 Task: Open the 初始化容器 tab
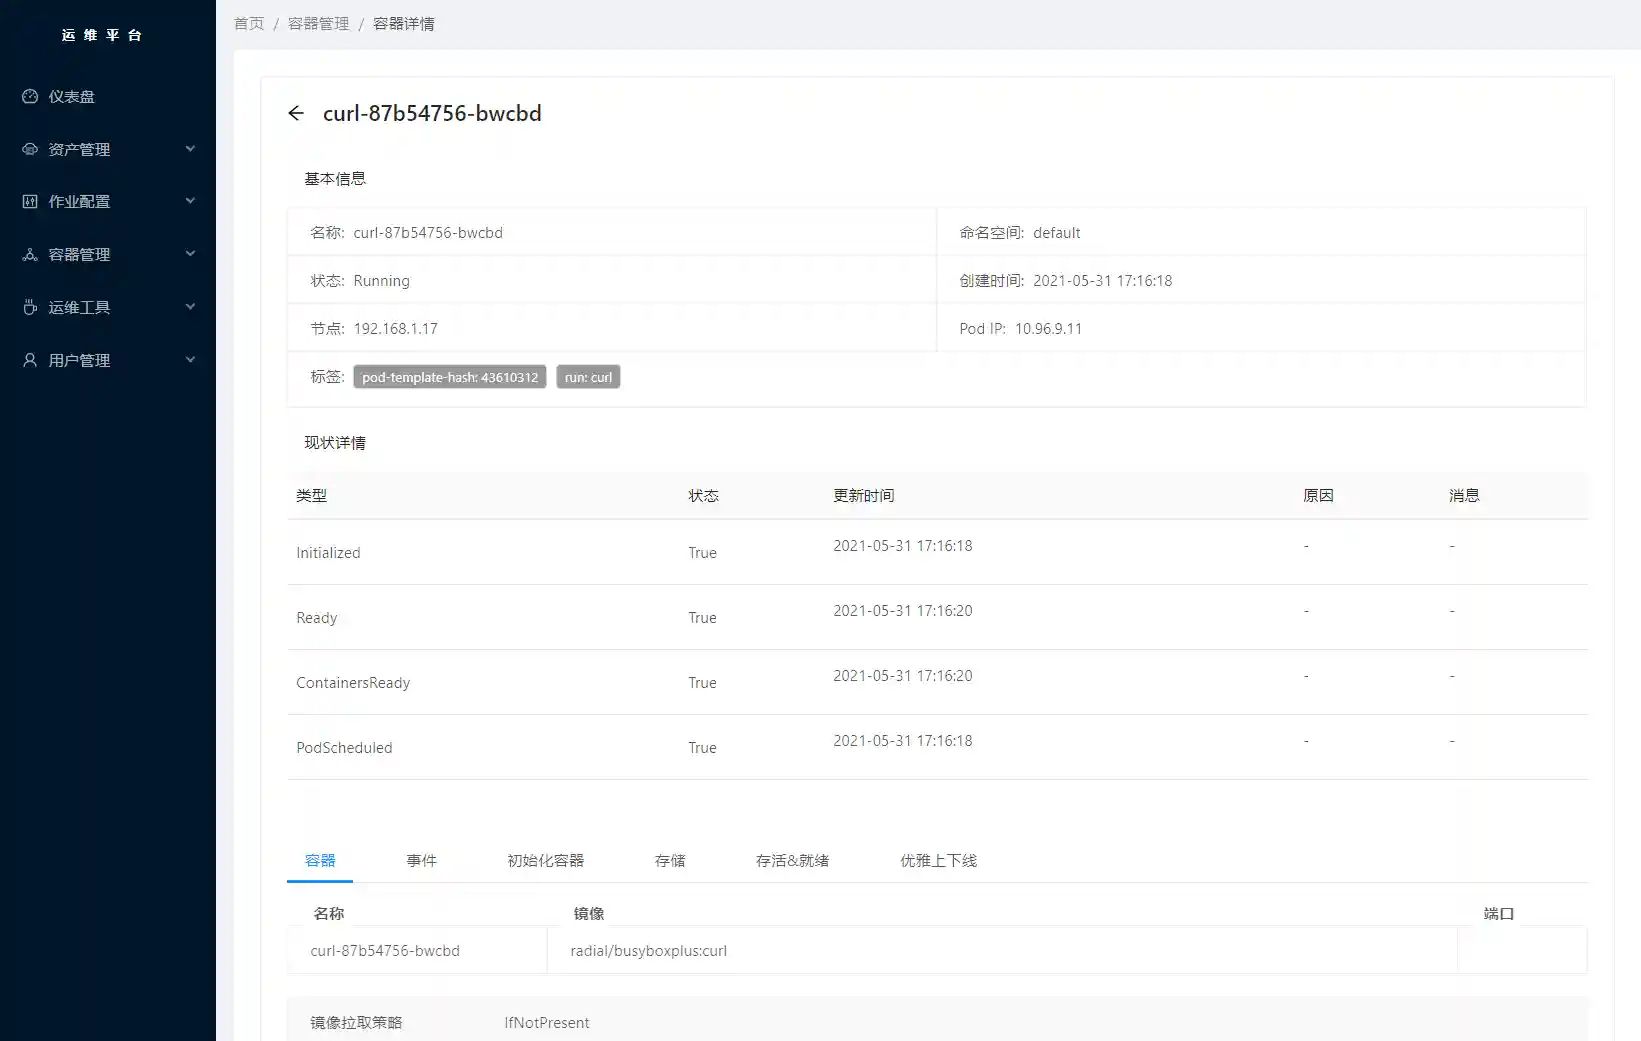point(545,861)
